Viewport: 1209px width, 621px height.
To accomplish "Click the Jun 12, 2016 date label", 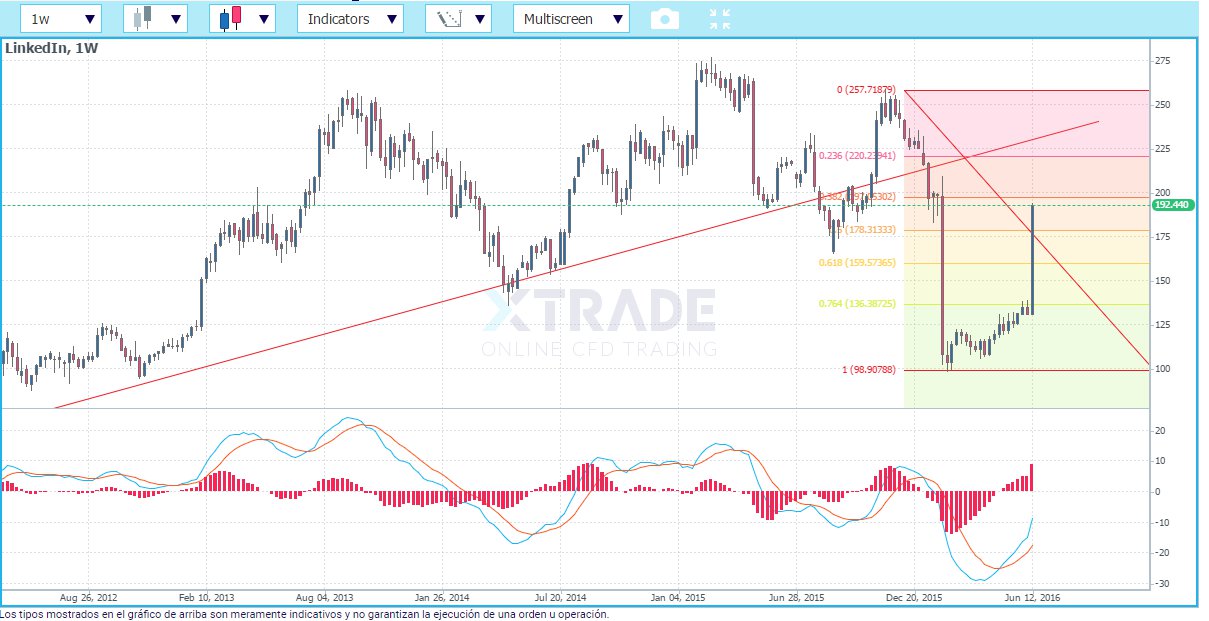I will pyautogui.click(x=1033, y=597).
